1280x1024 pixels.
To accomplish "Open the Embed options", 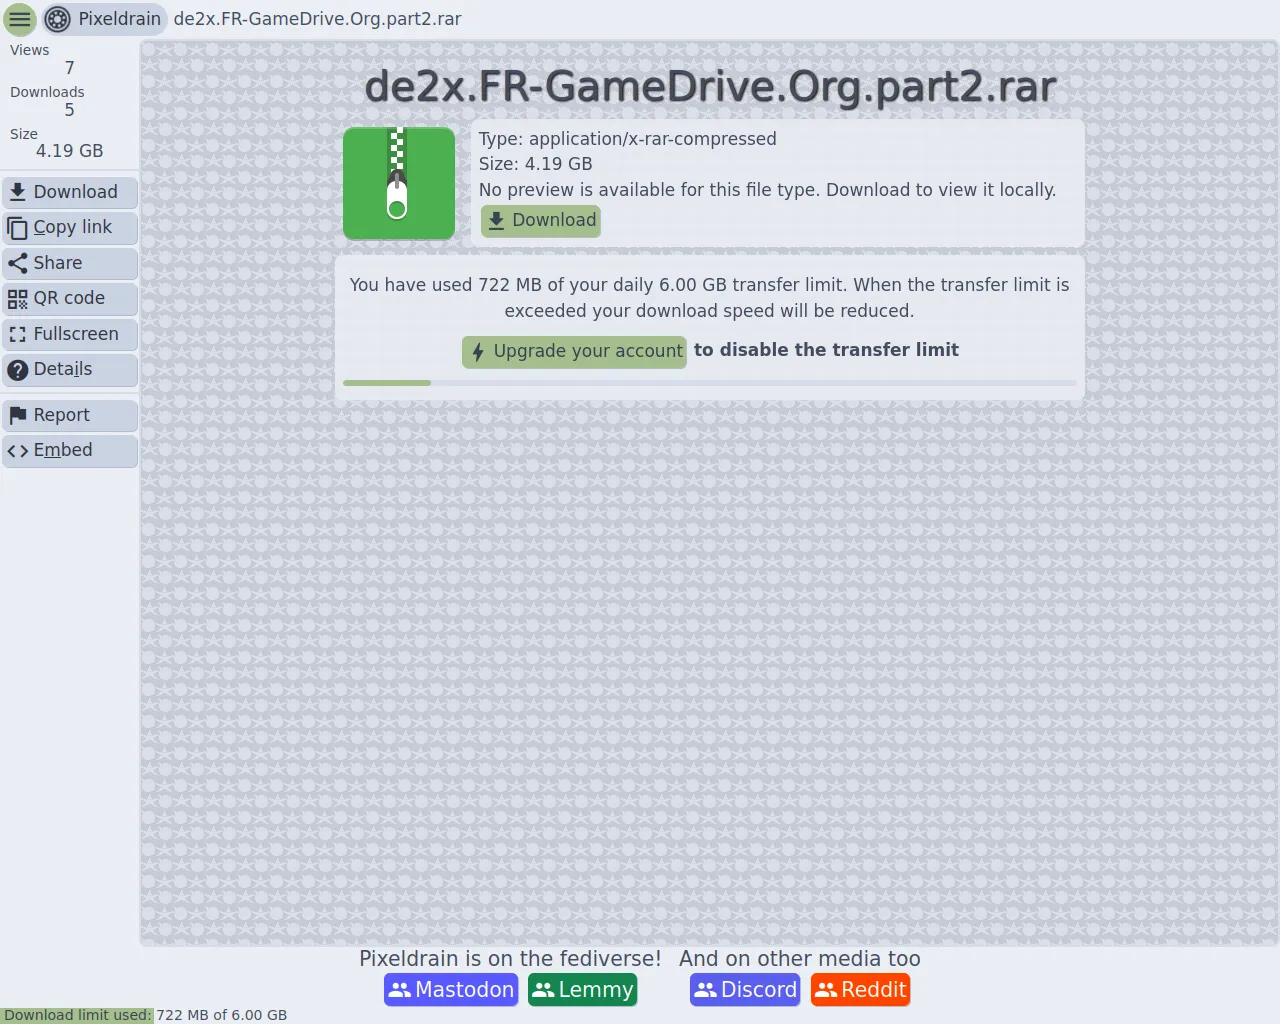I will (x=70, y=450).
